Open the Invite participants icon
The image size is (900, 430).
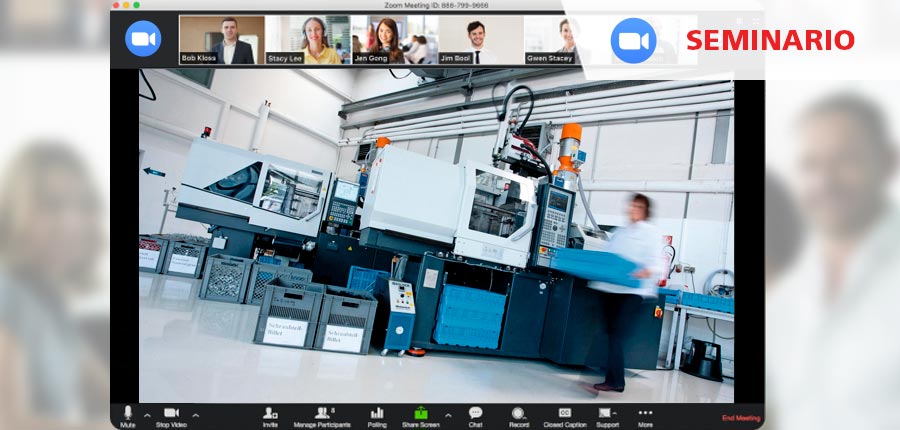270,413
